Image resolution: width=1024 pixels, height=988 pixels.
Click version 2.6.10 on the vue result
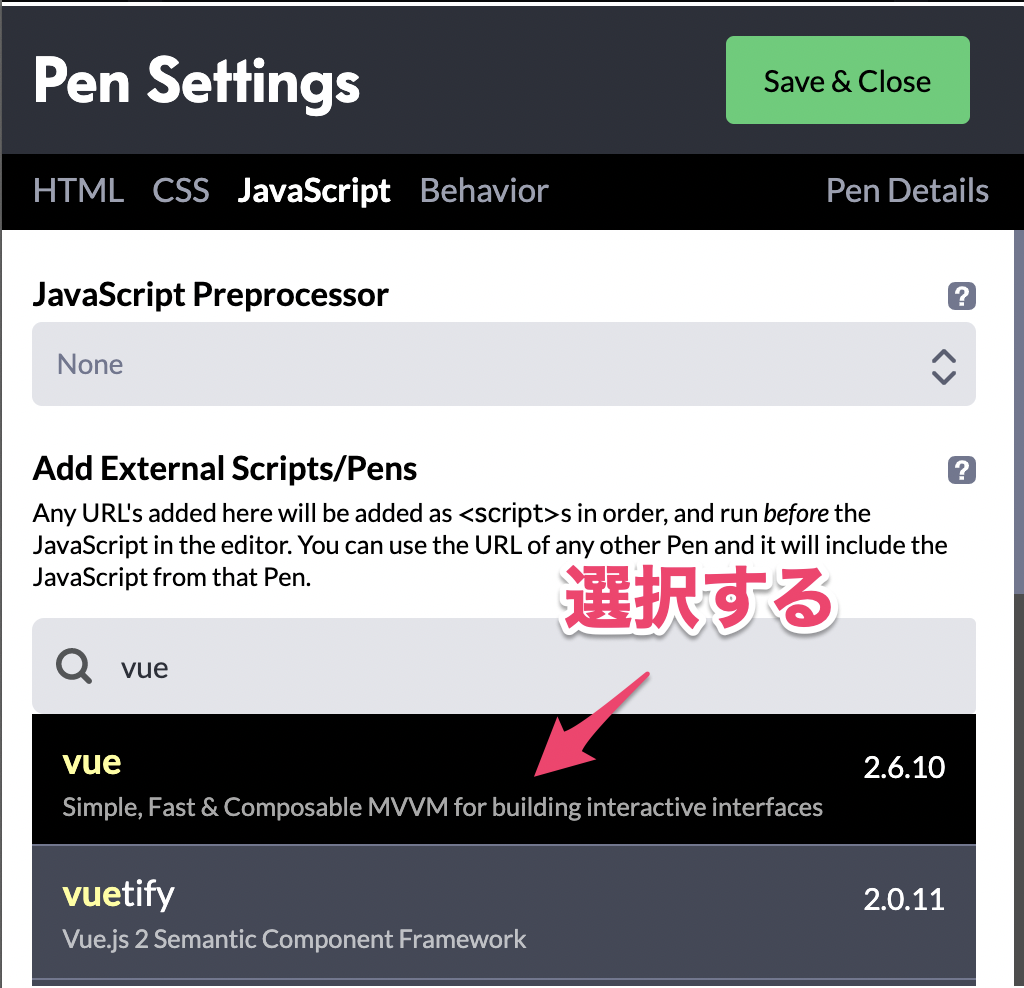pos(904,767)
